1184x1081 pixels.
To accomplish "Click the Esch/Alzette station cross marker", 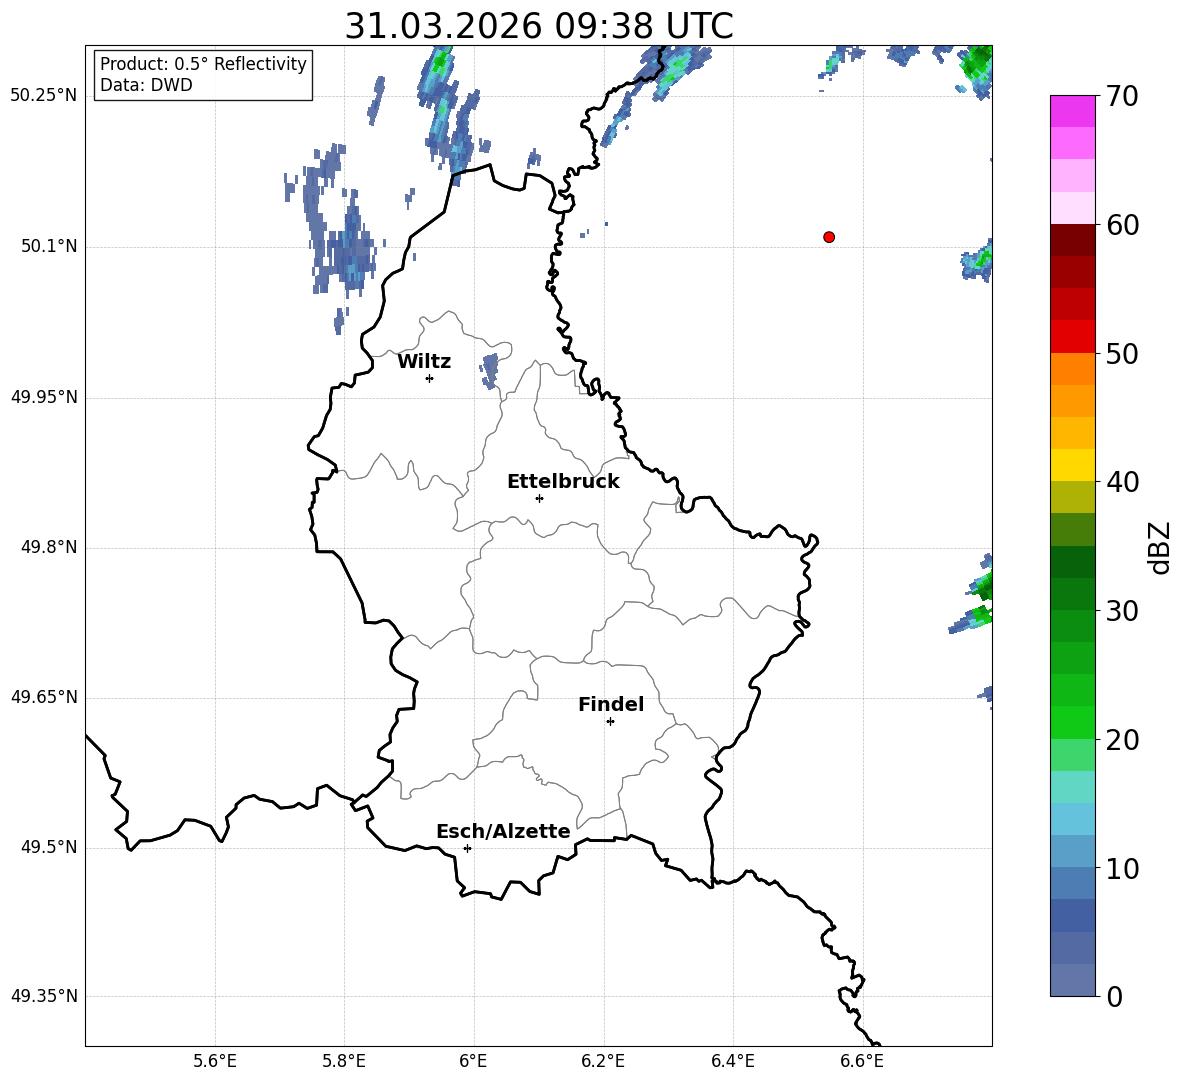I will pyautogui.click(x=467, y=848).
